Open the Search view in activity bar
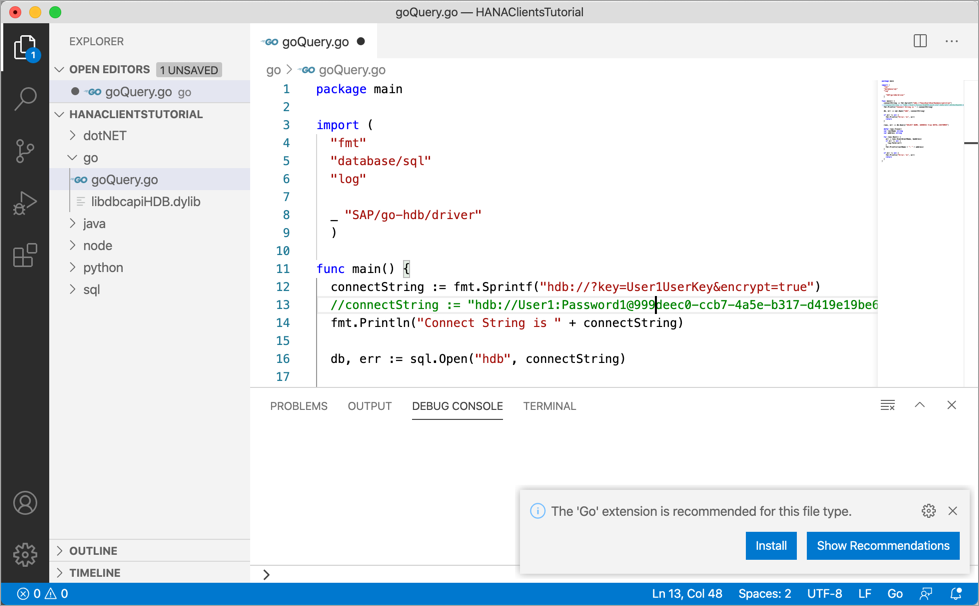The image size is (979, 606). click(x=25, y=99)
